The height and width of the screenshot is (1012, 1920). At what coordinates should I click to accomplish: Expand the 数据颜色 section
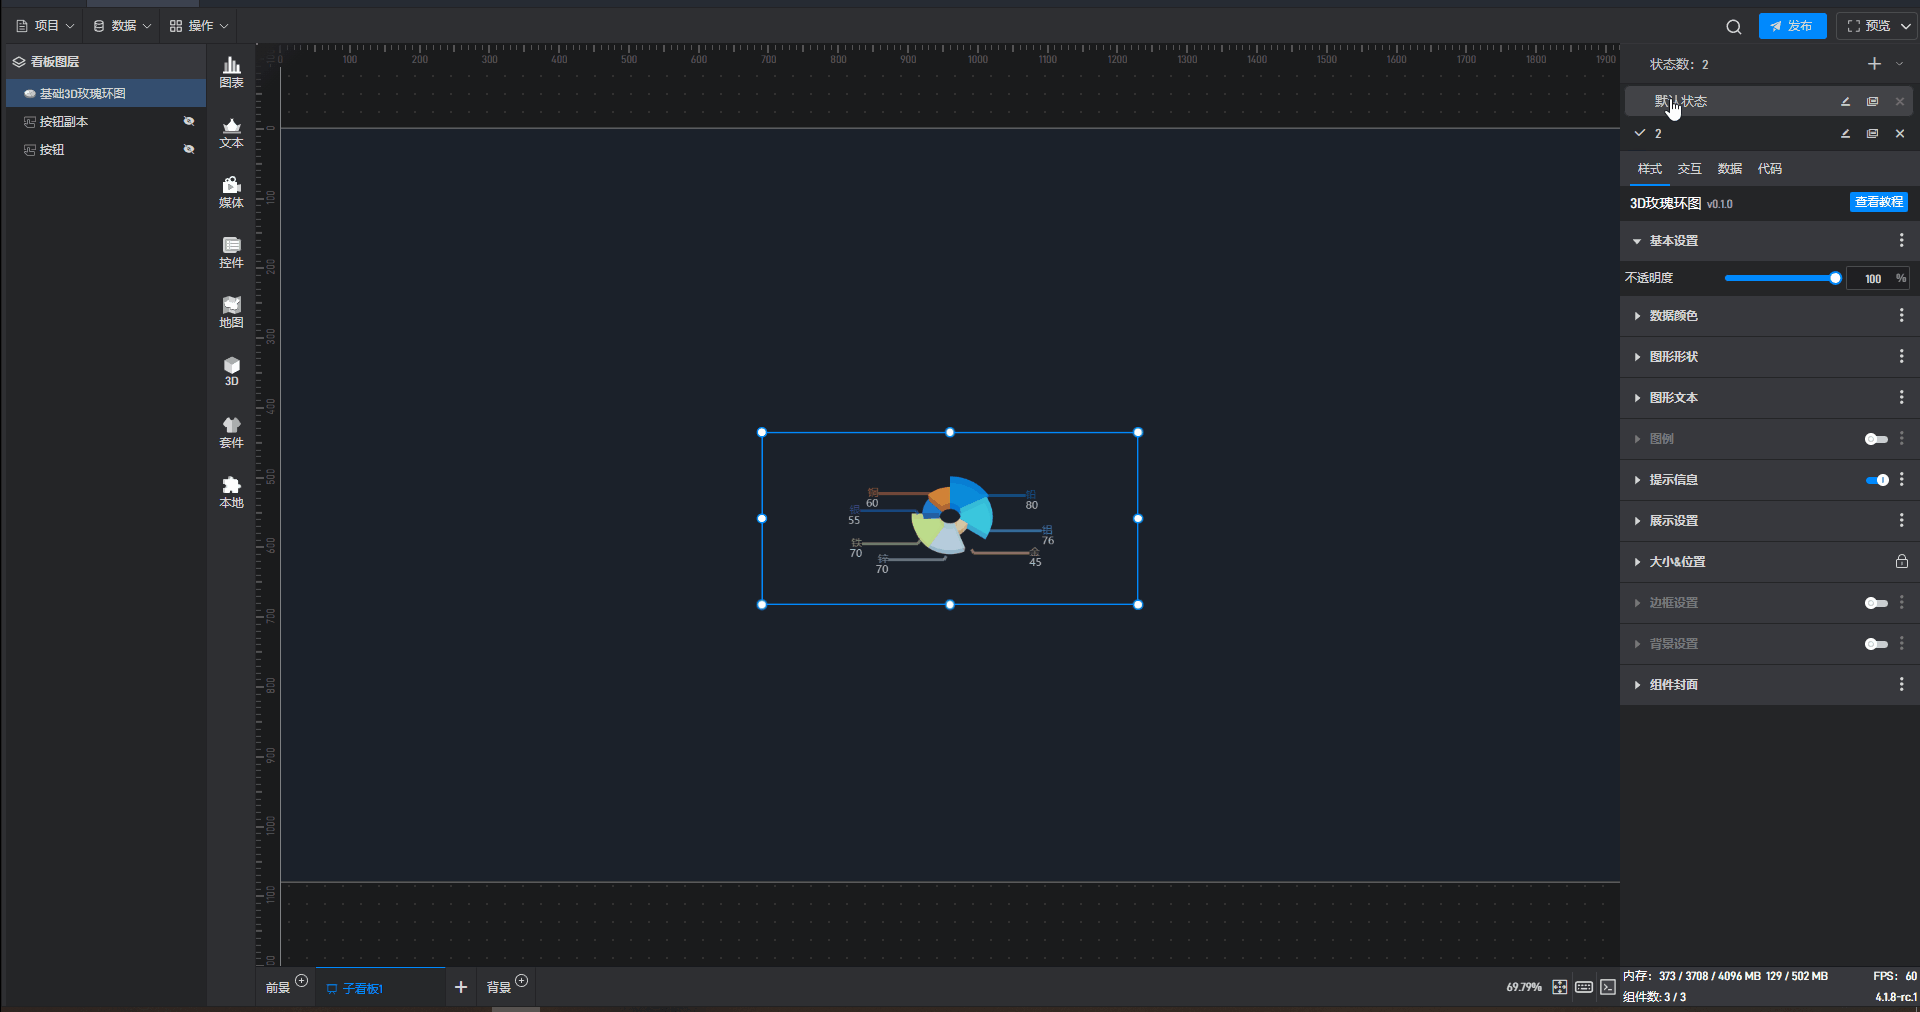(x=1673, y=316)
